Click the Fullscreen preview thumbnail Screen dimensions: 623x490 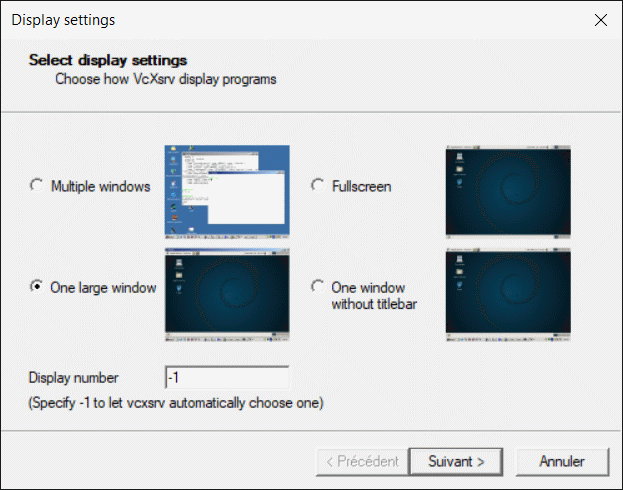coord(508,192)
